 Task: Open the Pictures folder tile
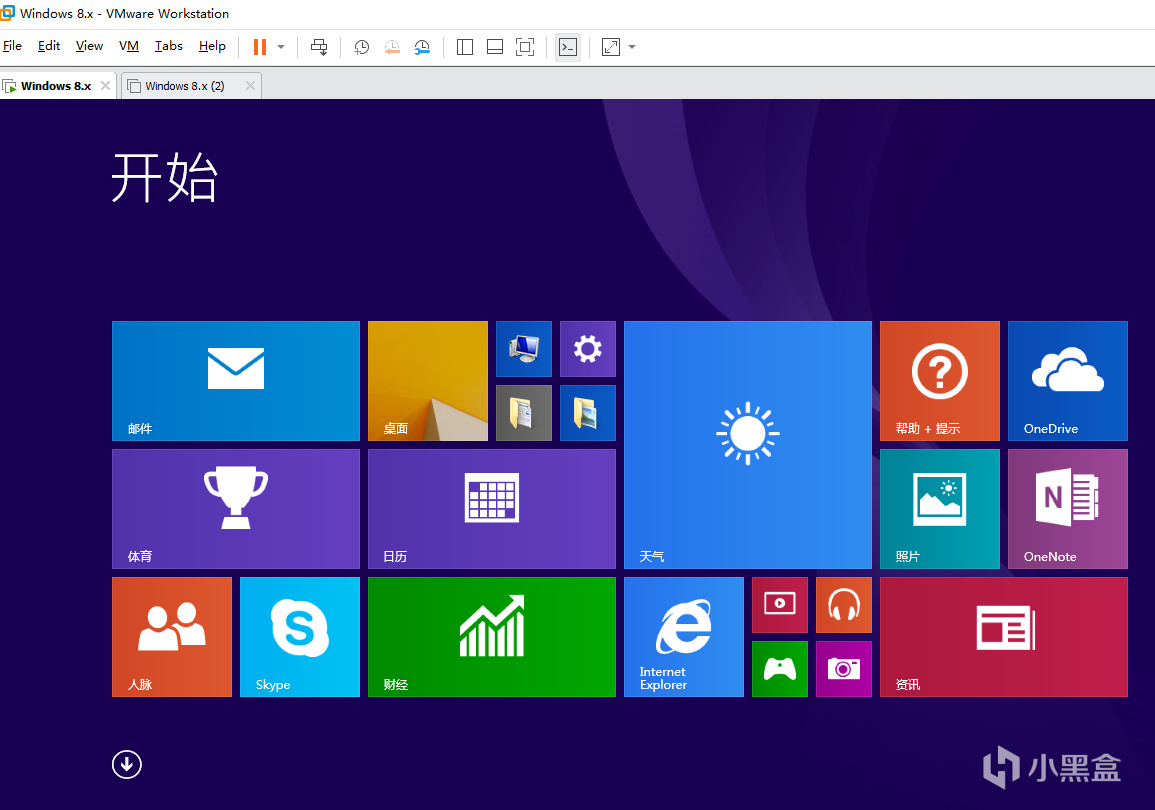pyautogui.click(x=588, y=412)
